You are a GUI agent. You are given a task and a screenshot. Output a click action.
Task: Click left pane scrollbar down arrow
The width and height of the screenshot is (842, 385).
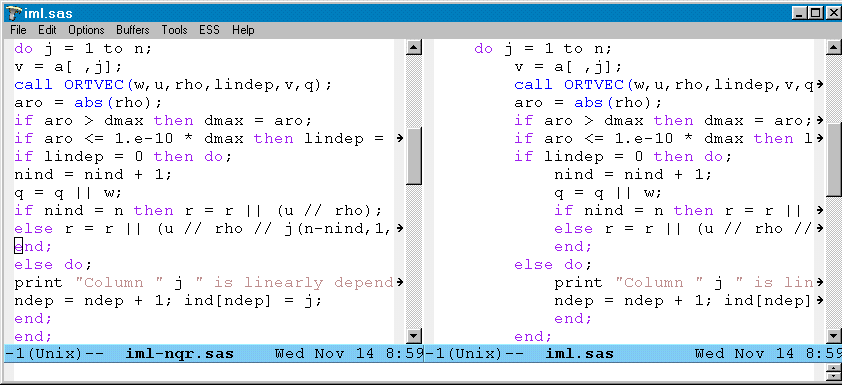[x=413, y=336]
